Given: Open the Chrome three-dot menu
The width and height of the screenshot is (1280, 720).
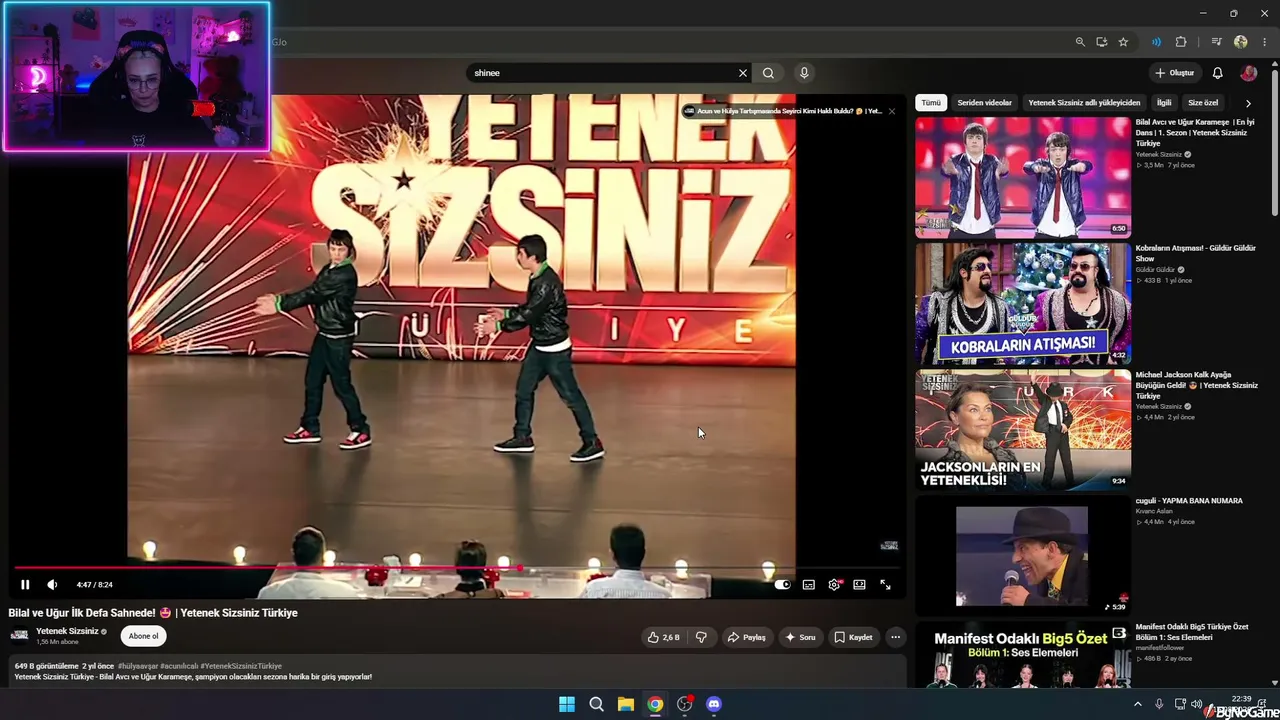Looking at the screenshot, I should (1264, 42).
